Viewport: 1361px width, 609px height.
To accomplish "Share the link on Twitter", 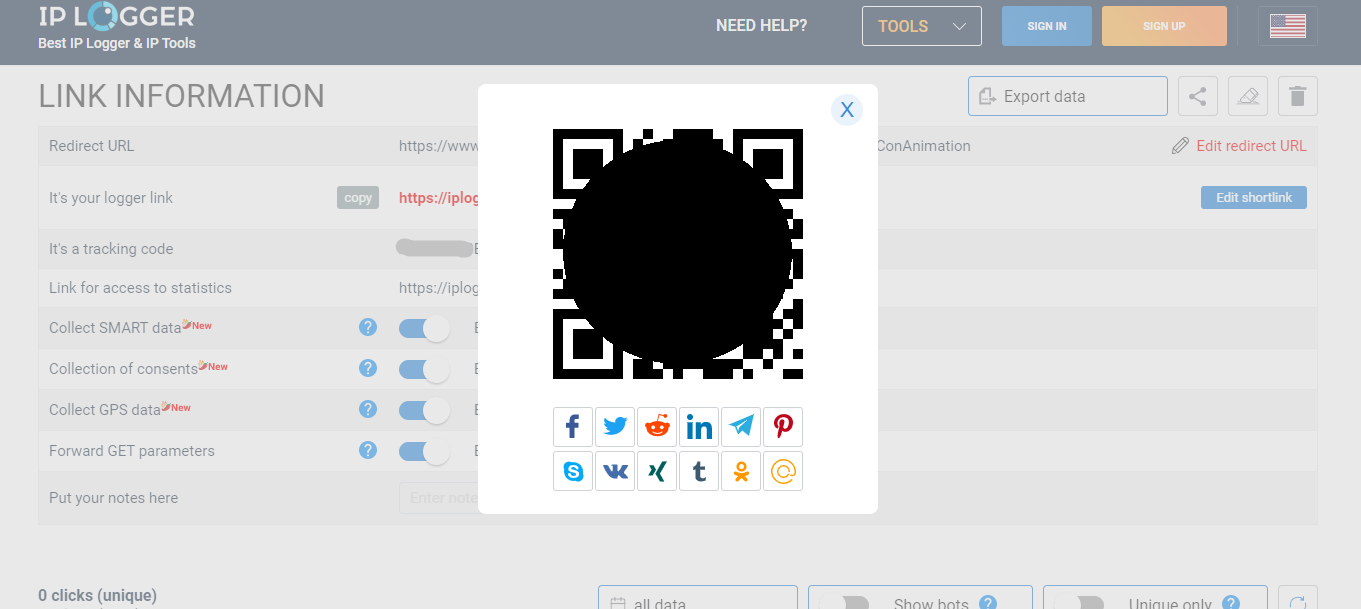I will coord(615,427).
